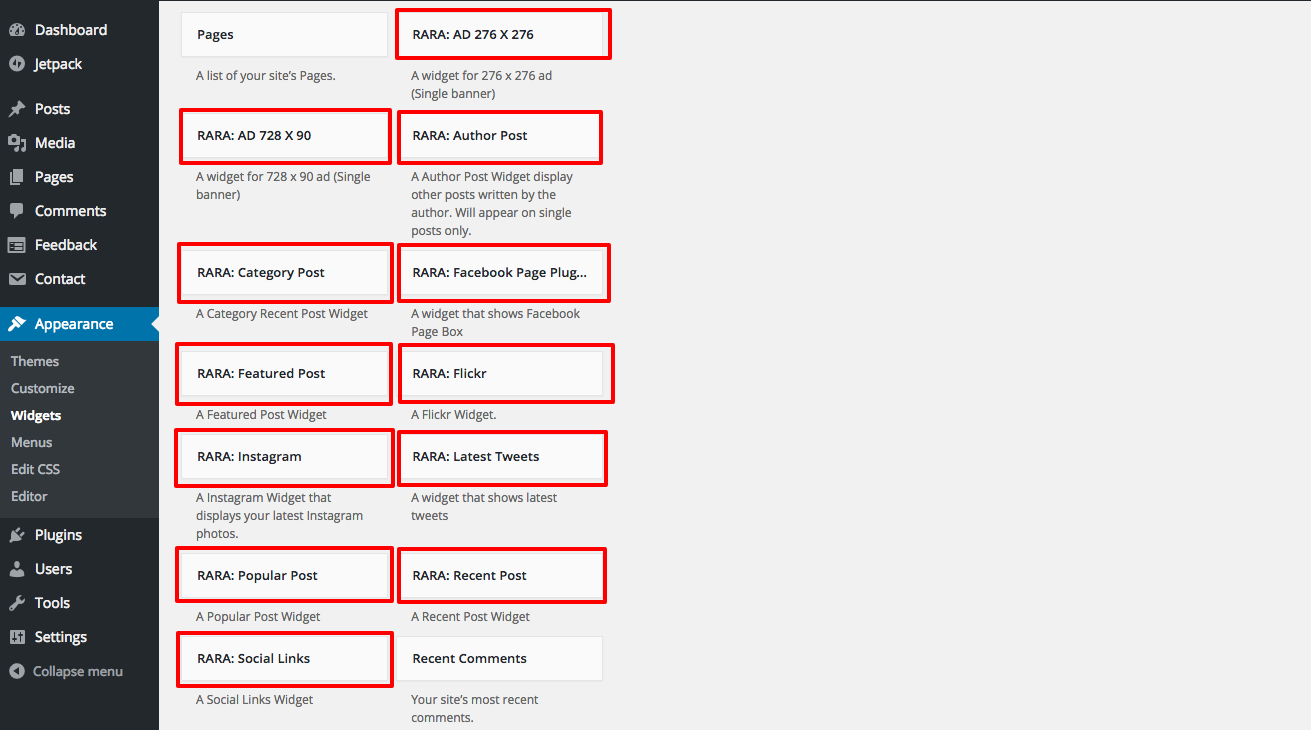This screenshot has width=1311, height=730.
Task: Select the Appearance menu item
Action: tap(79, 324)
